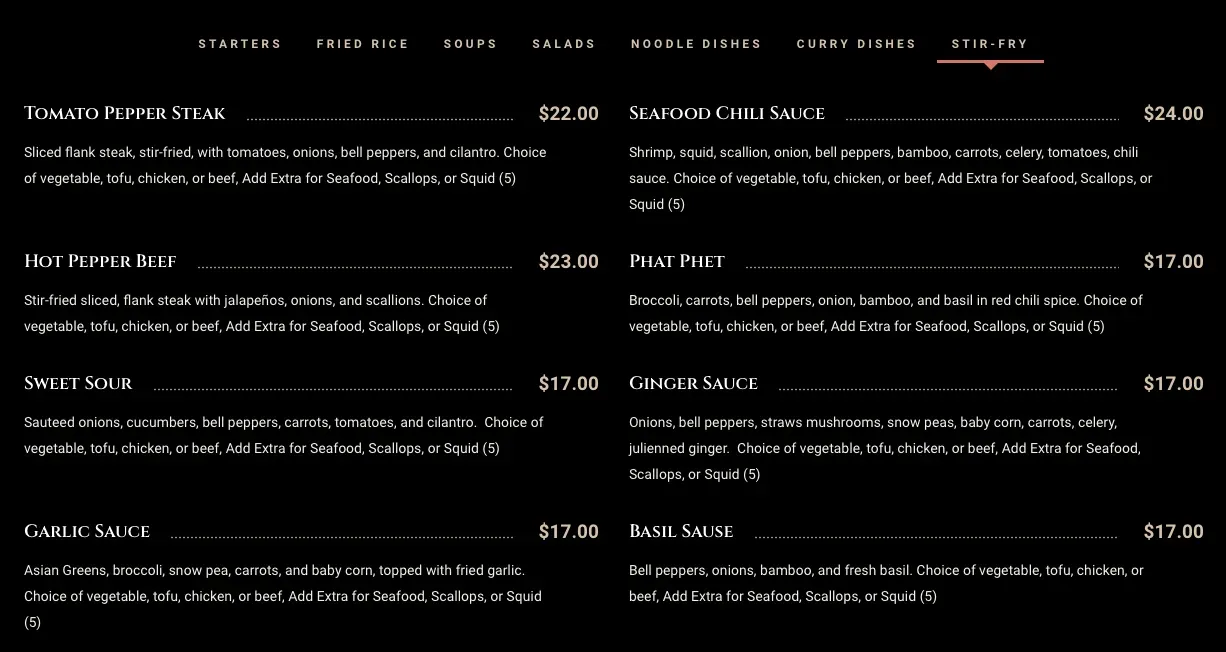Select the Seafood Chili Sauce heading

(x=727, y=113)
